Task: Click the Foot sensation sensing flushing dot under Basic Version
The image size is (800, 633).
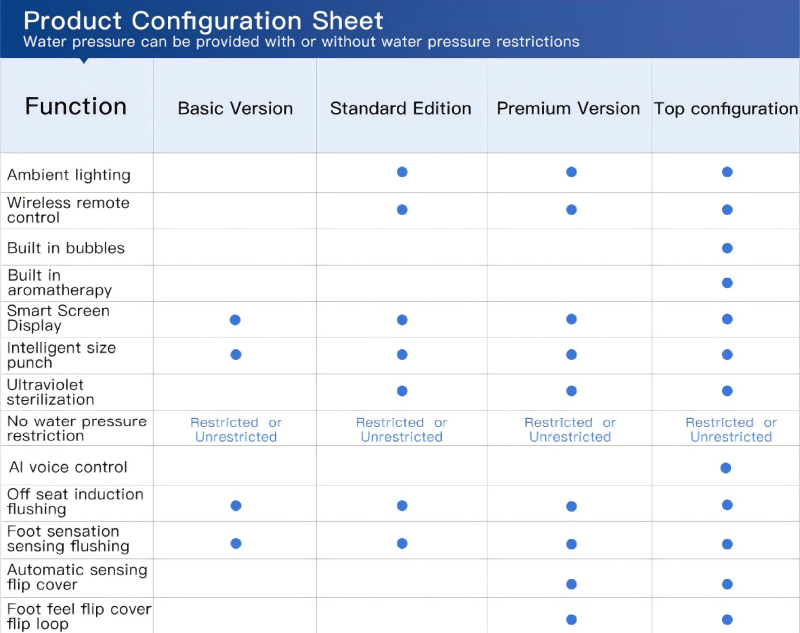Action: 235,544
